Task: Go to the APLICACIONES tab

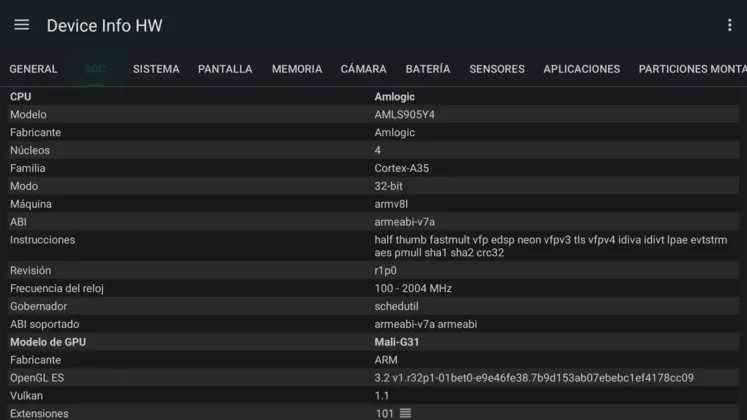Action: (x=582, y=69)
